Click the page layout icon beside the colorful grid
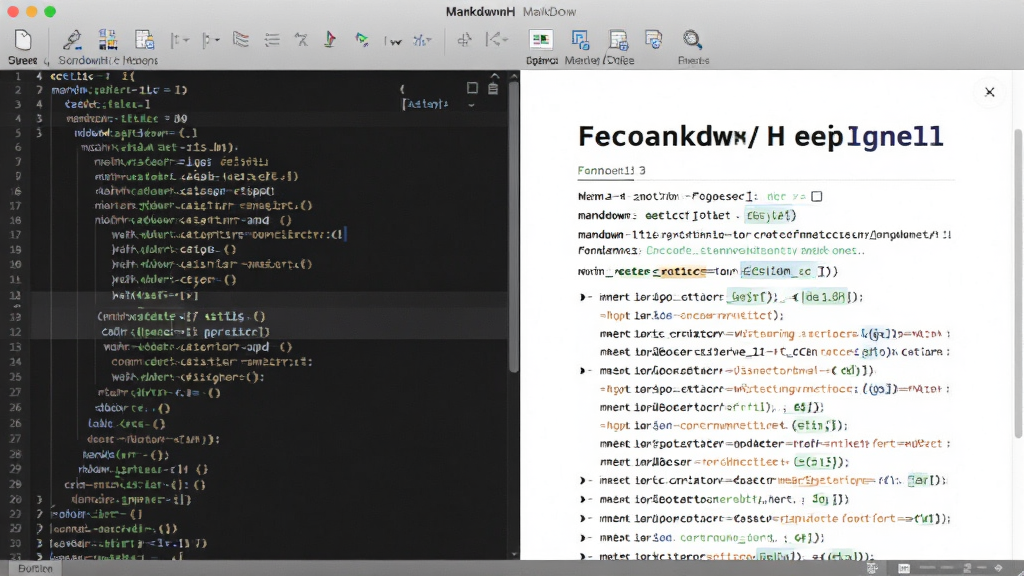 click(144, 40)
